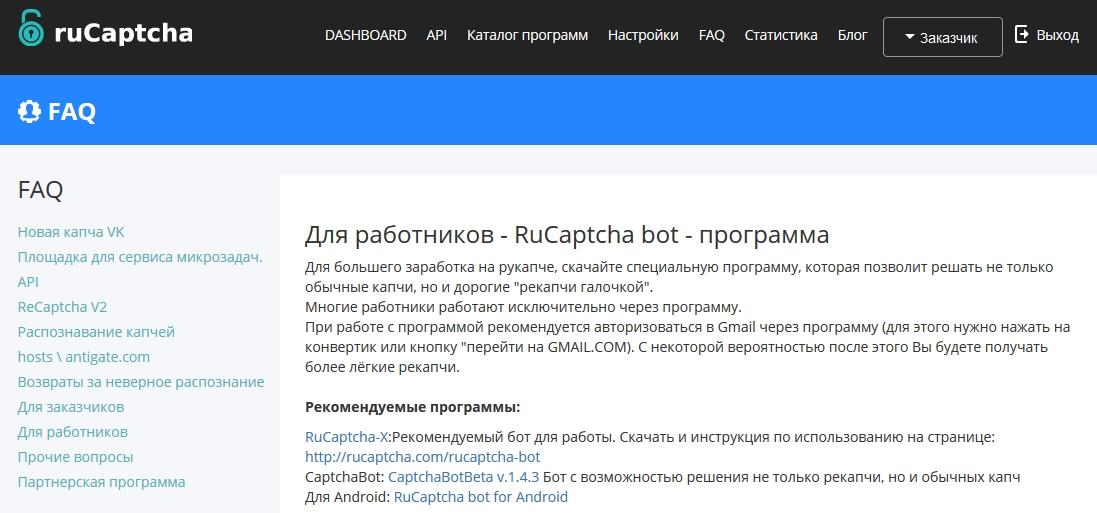Image resolution: width=1097 pixels, height=513 pixels.
Task: Open Настройки in the top menu
Action: [x=643, y=35]
